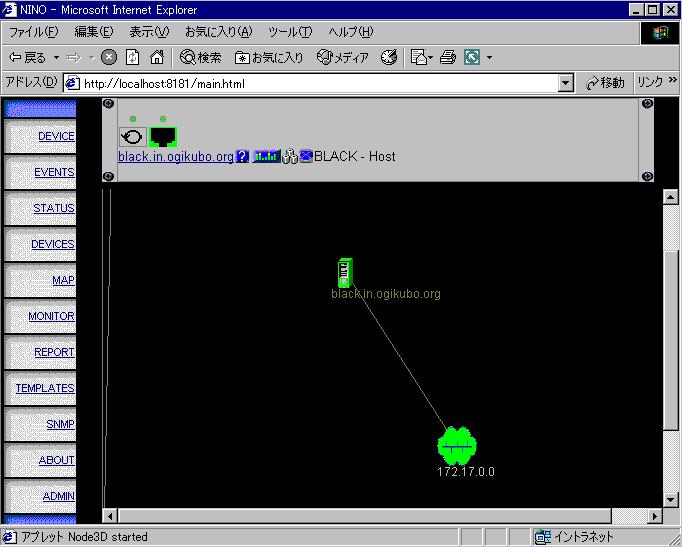Open the ファイル(F) menu
This screenshot has height=547, width=682.
[x=33, y=32]
